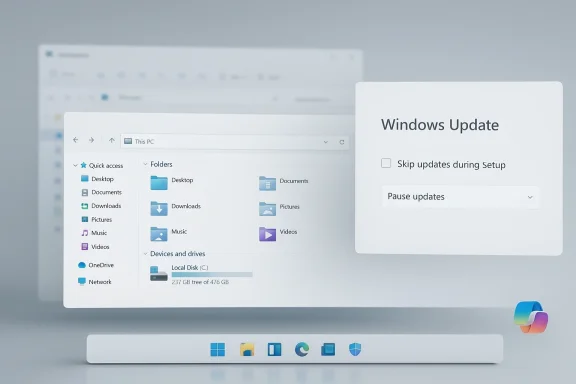Open the blue window app taskbar icon

328,349
